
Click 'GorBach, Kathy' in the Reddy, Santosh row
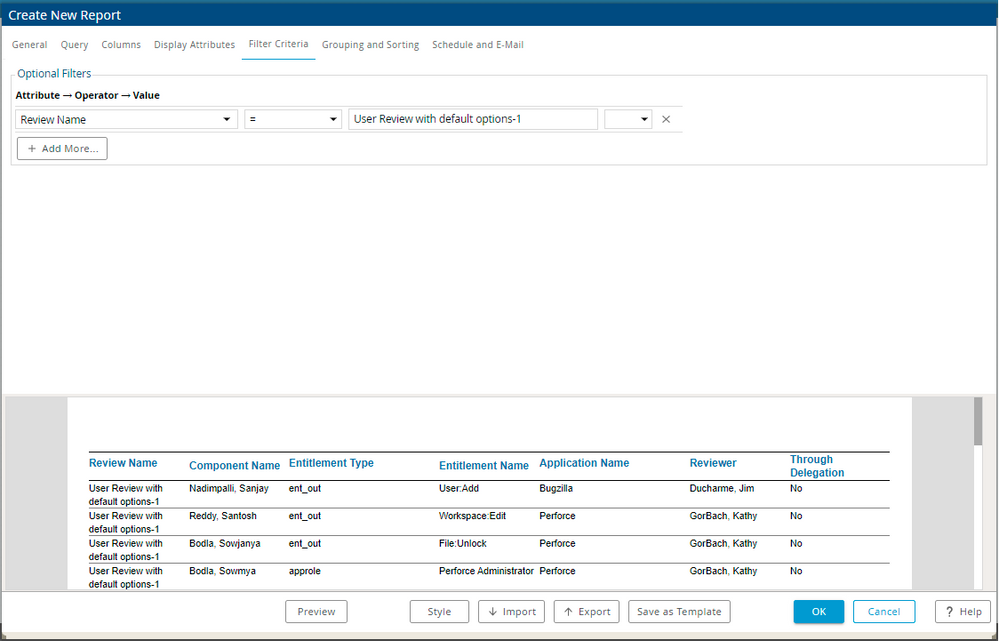pyautogui.click(x=723, y=516)
